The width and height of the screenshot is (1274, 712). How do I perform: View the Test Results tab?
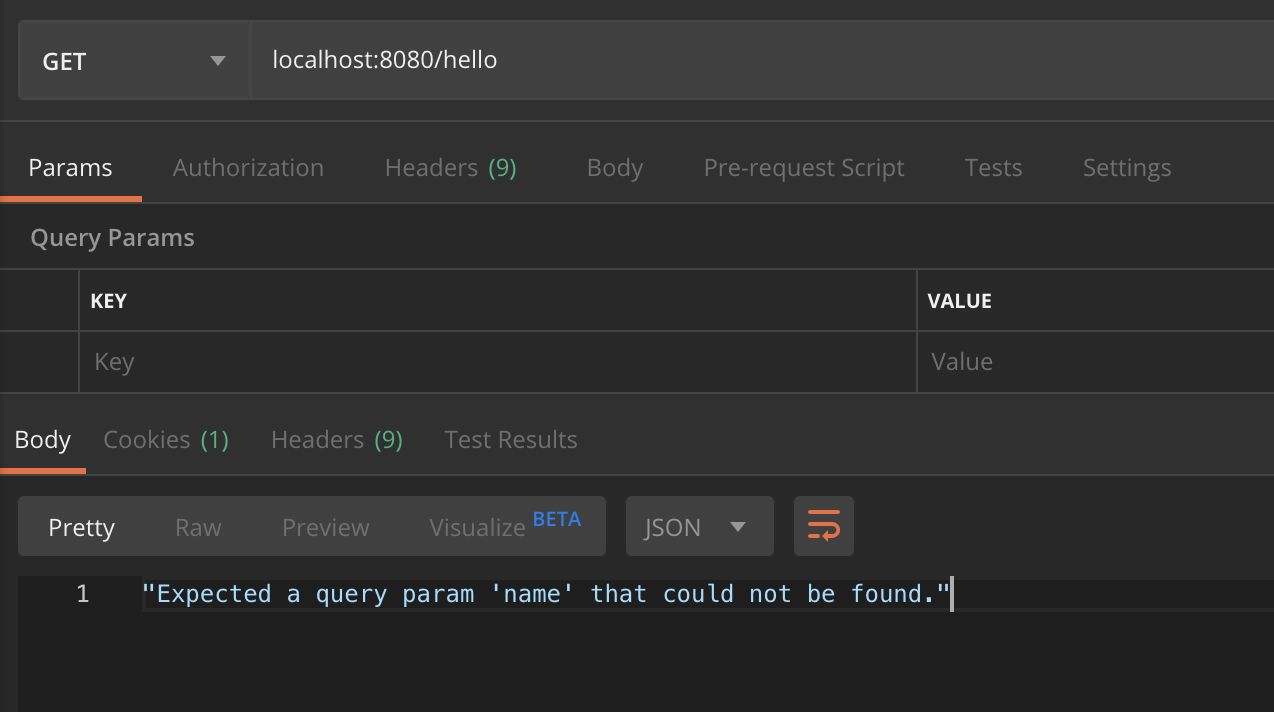click(x=510, y=440)
